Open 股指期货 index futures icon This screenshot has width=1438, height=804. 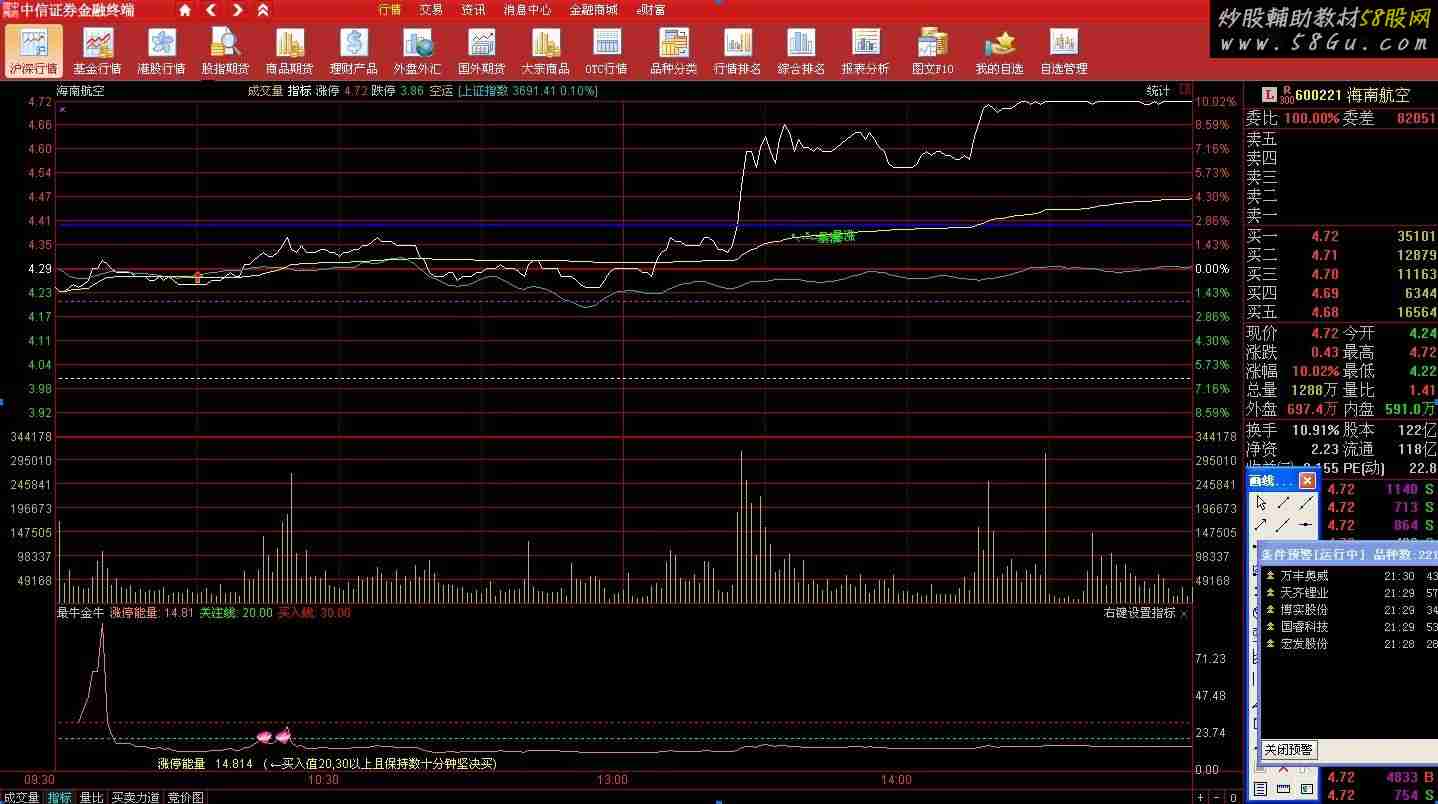pos(225,50)
